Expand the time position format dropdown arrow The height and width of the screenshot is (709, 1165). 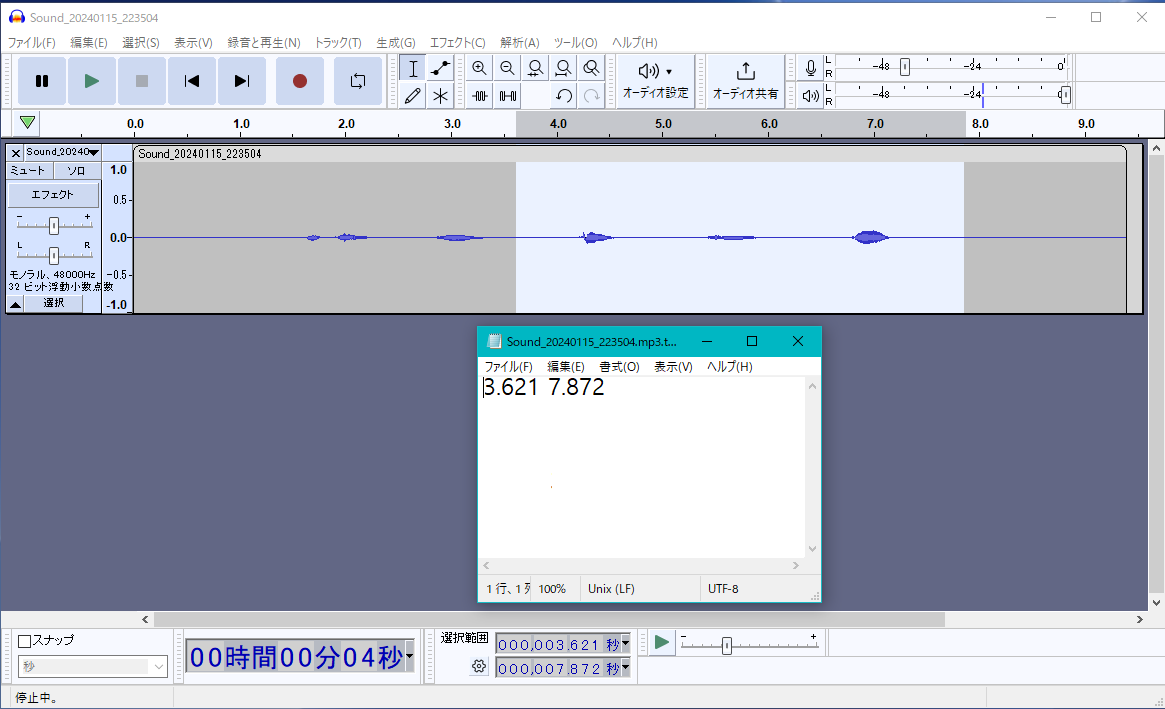409,657
